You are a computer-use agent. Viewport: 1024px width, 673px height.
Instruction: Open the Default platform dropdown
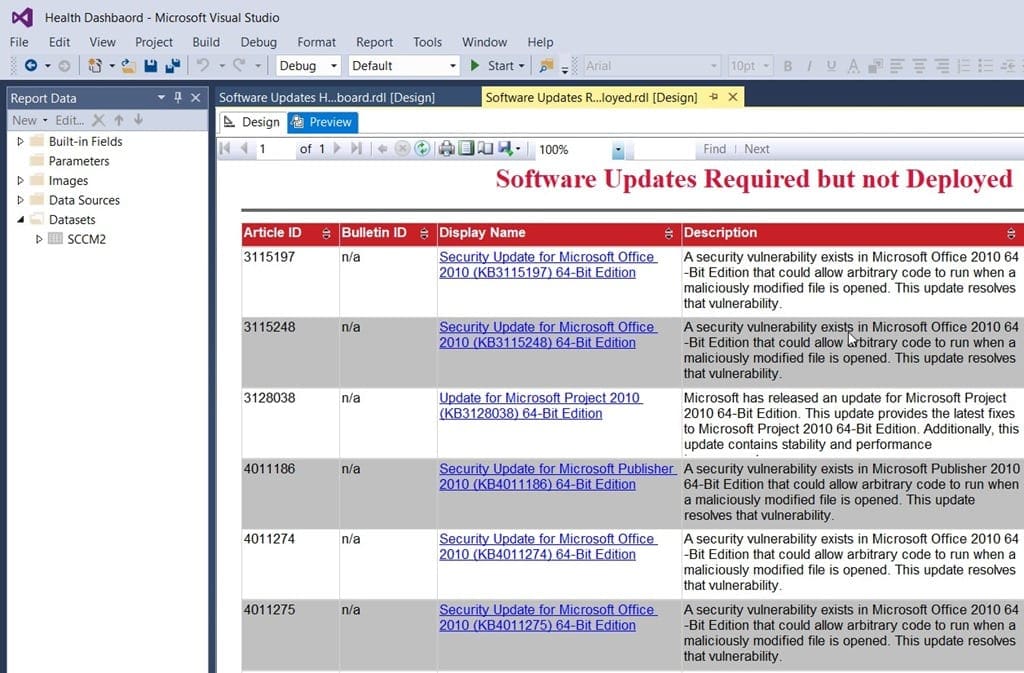coord(453,66)
